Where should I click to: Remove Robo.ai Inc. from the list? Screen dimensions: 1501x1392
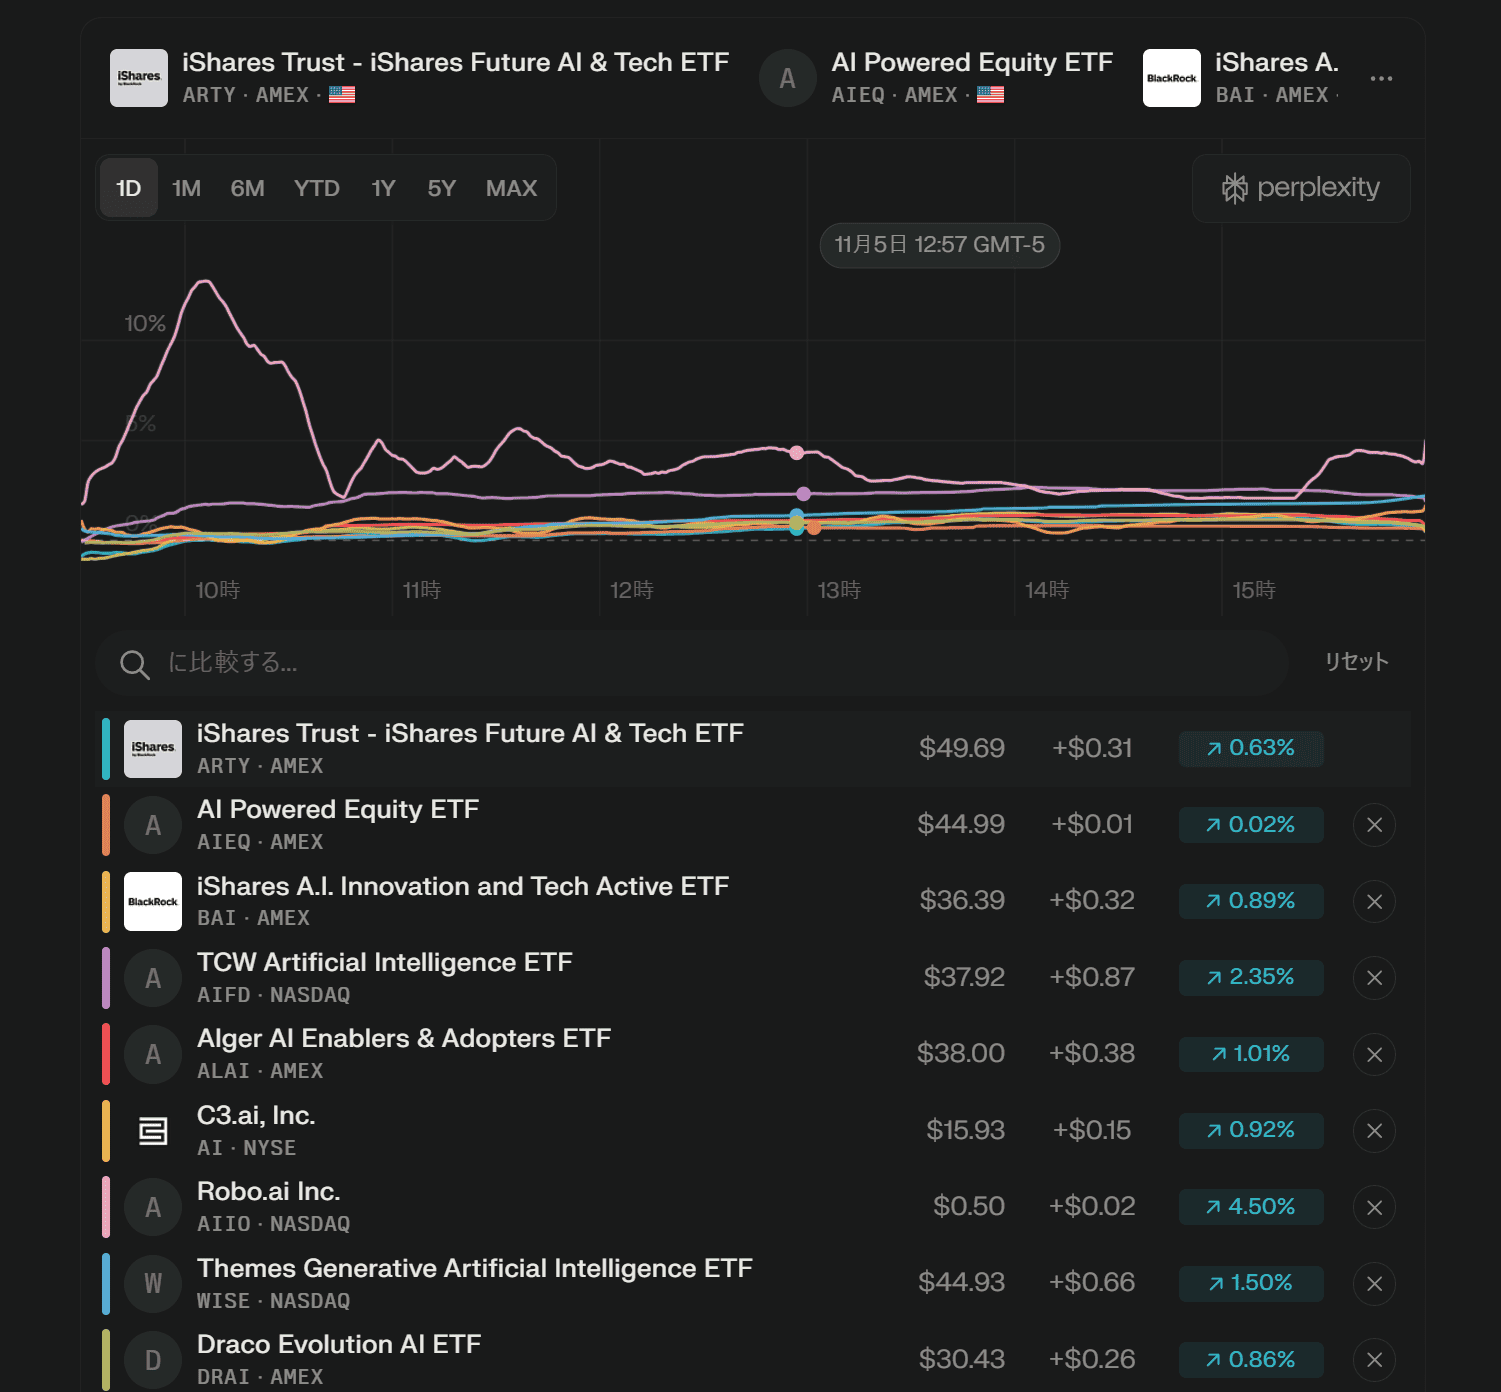tap(1374, 1207)
